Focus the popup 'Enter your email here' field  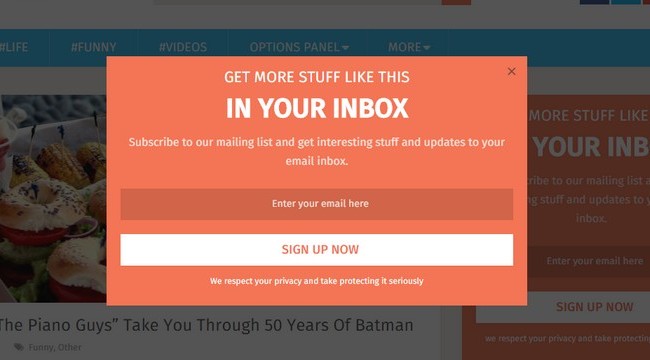pos(317,204)
